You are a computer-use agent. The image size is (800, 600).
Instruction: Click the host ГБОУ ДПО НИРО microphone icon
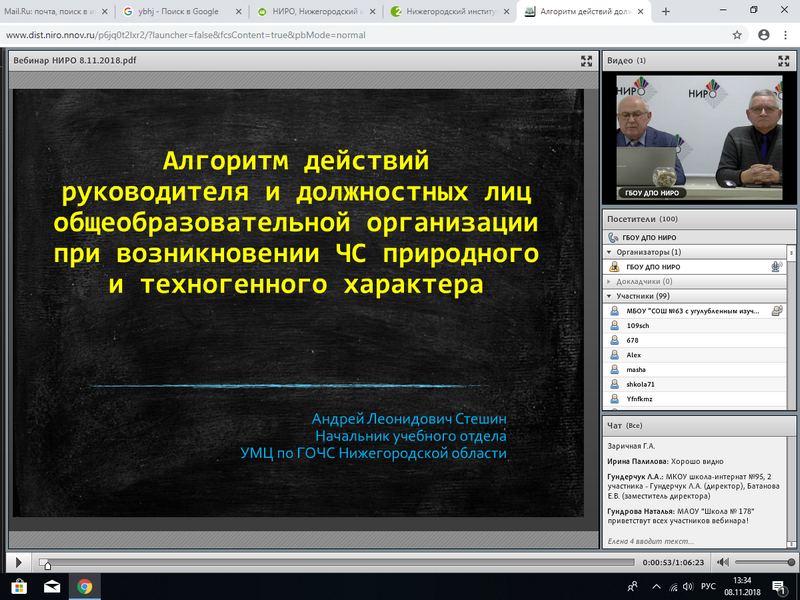point(775,267)
